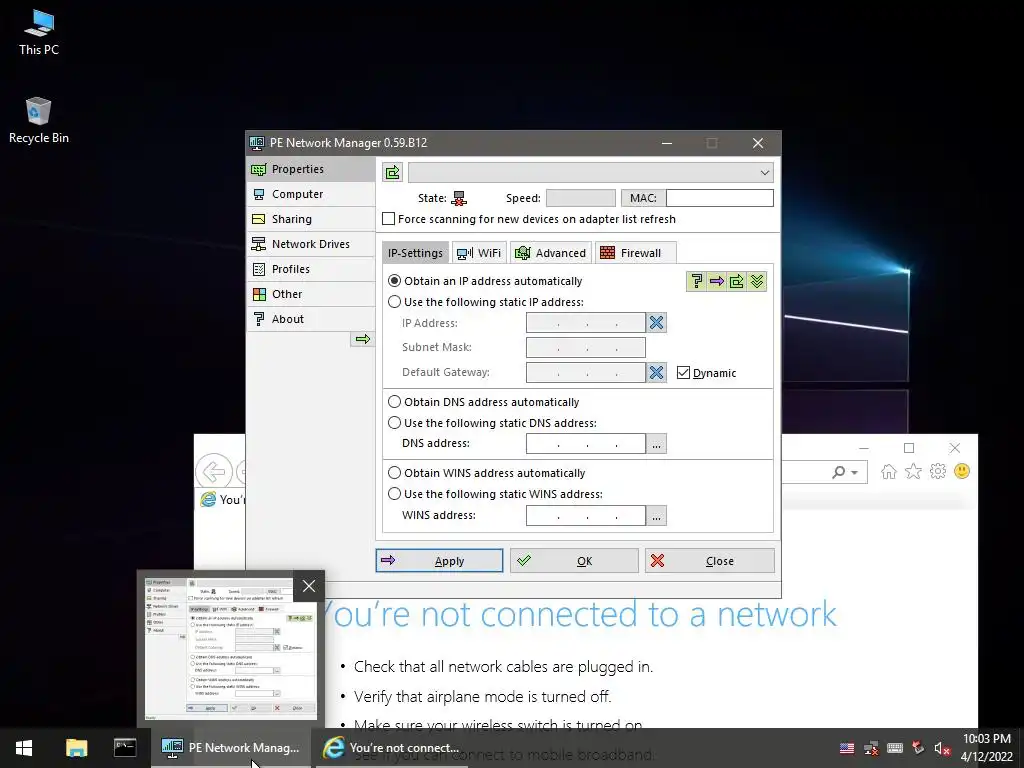Select Sharing in the sidebar
1024x768 pixels.
point(311,219)
